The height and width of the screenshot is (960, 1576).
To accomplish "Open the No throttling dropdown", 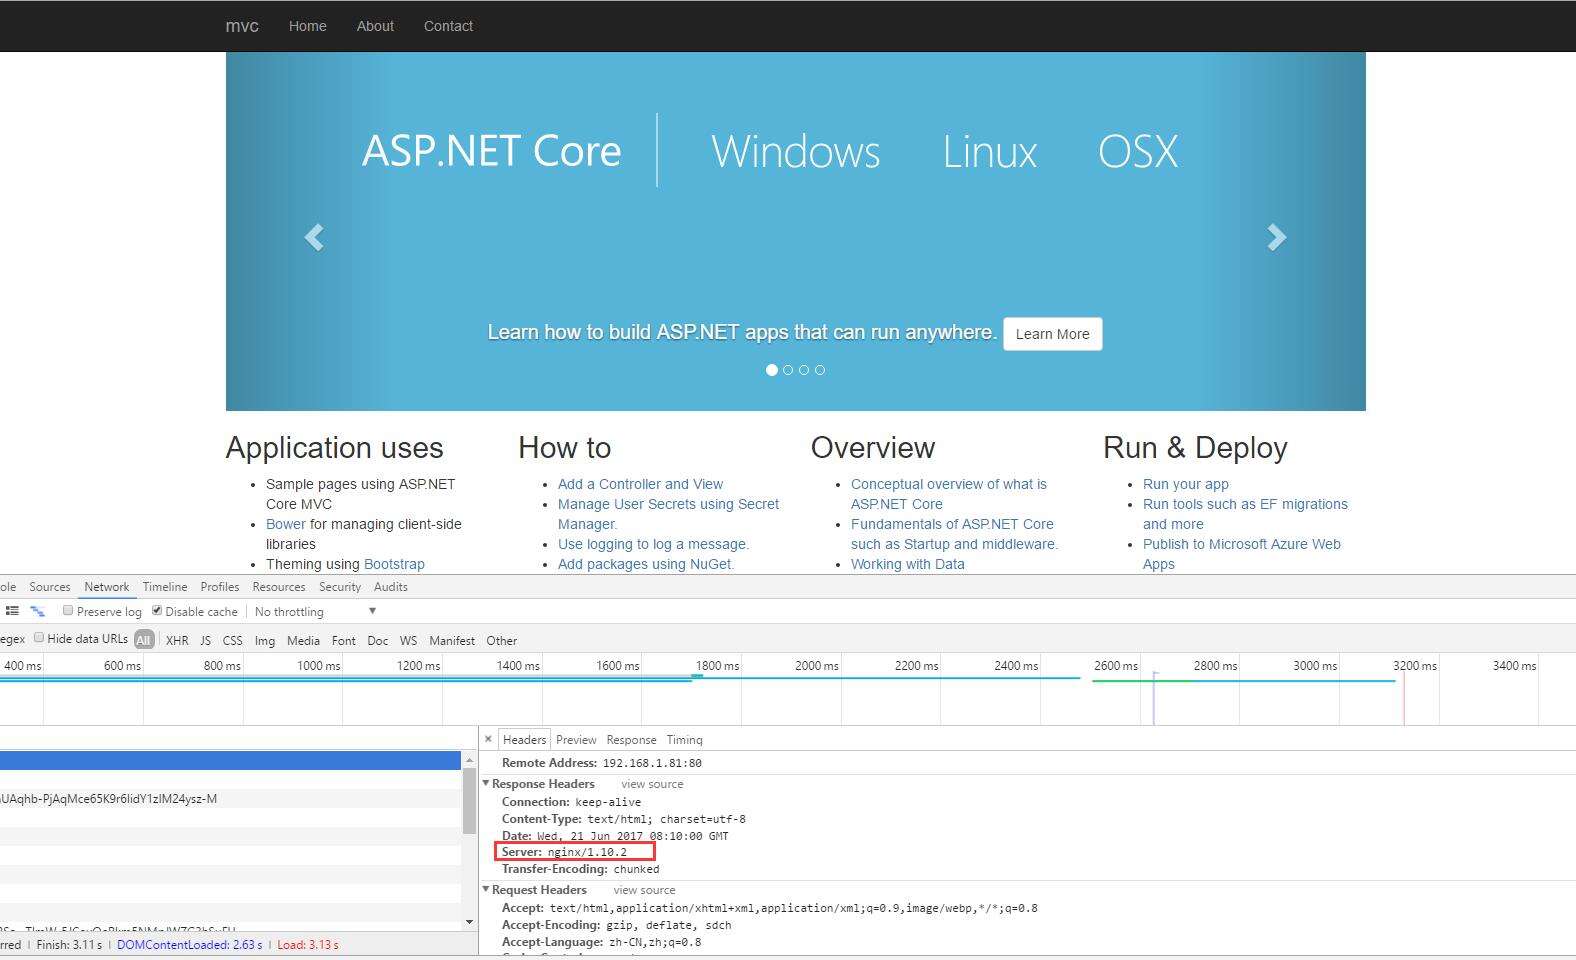I will click(x=315, y=611).
